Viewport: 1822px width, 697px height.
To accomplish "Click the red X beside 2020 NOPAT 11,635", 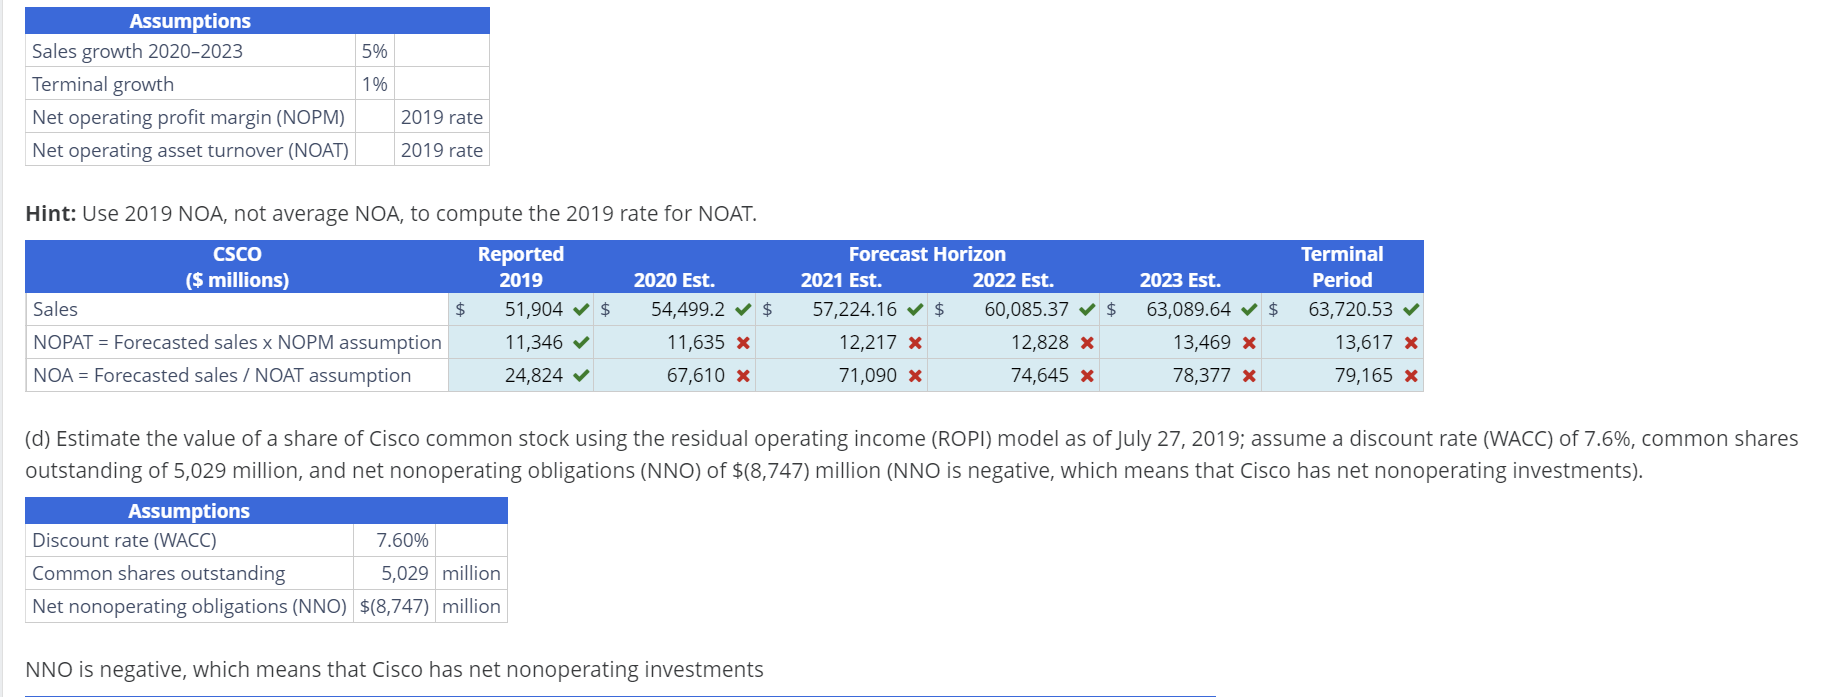I will (x=743, y=343).
